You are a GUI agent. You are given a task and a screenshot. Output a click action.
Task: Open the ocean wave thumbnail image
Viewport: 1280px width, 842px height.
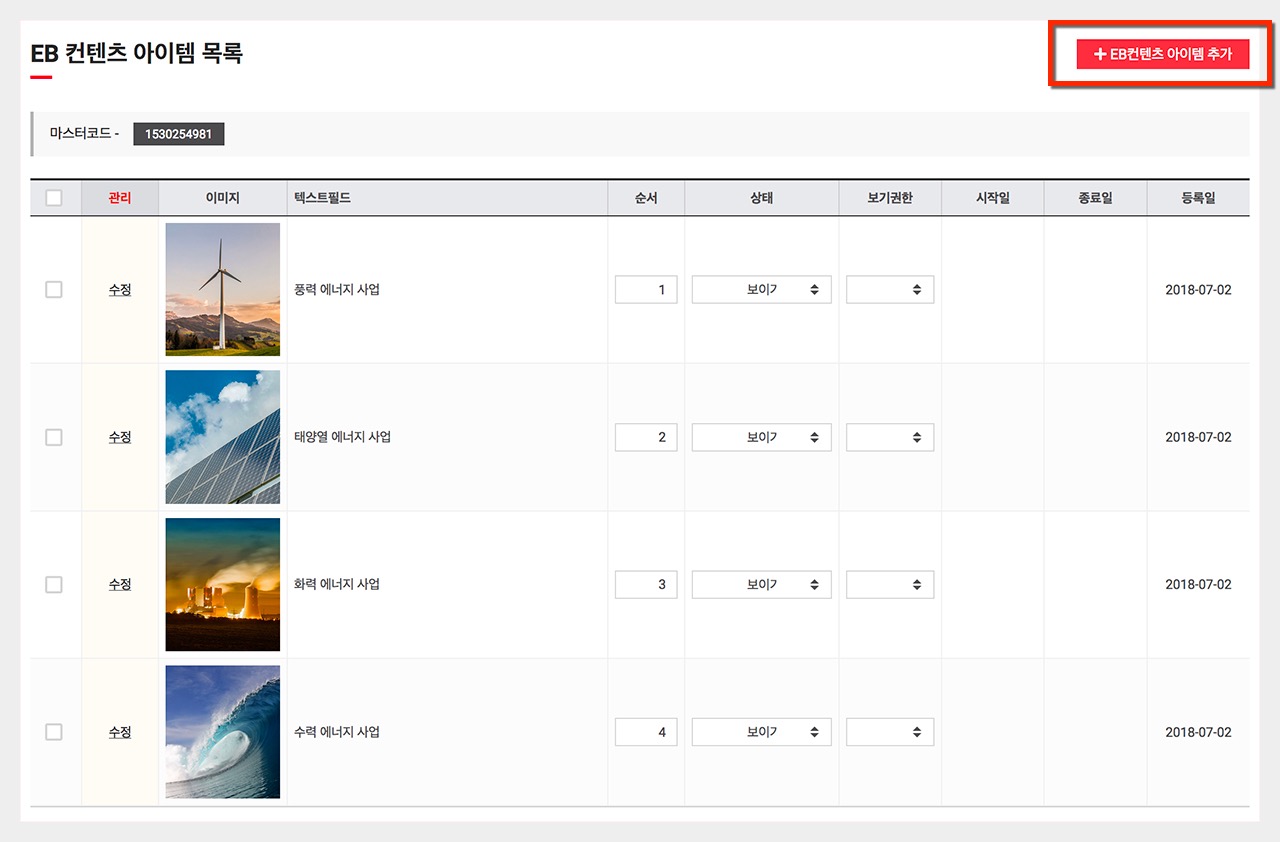pyautogui.click(x=223, y=732)
